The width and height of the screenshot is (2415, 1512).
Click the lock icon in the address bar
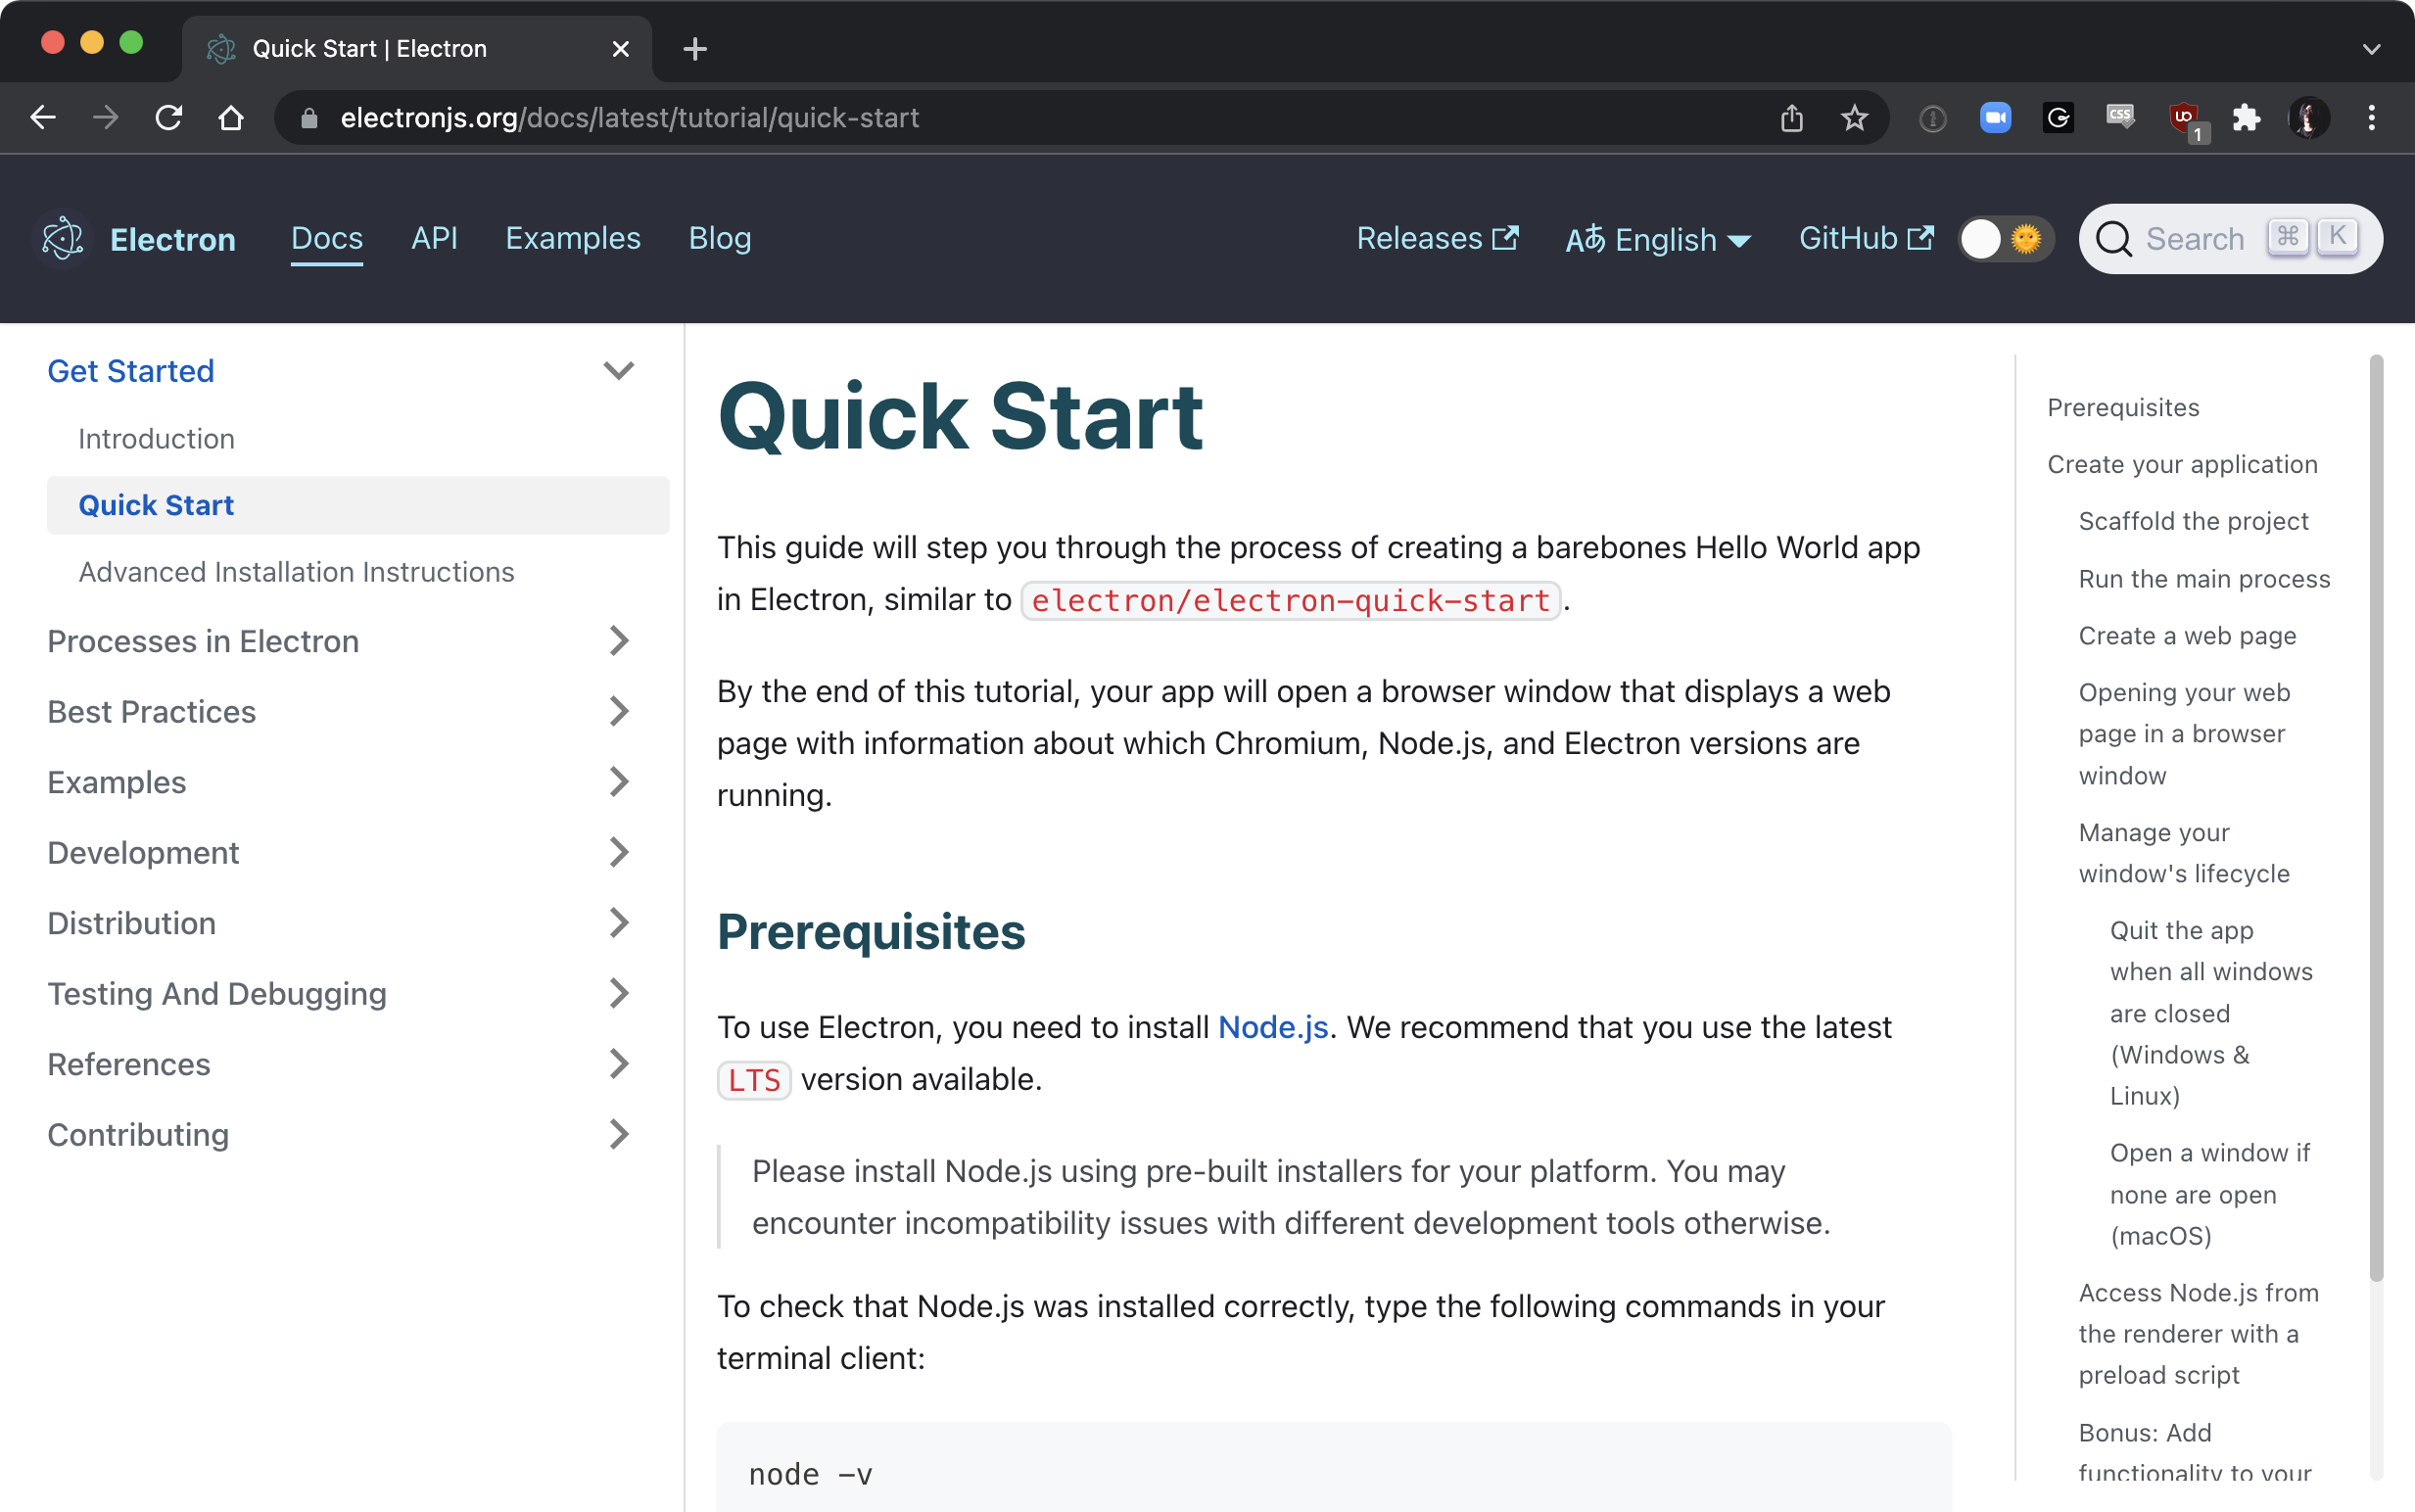point(309,118)
